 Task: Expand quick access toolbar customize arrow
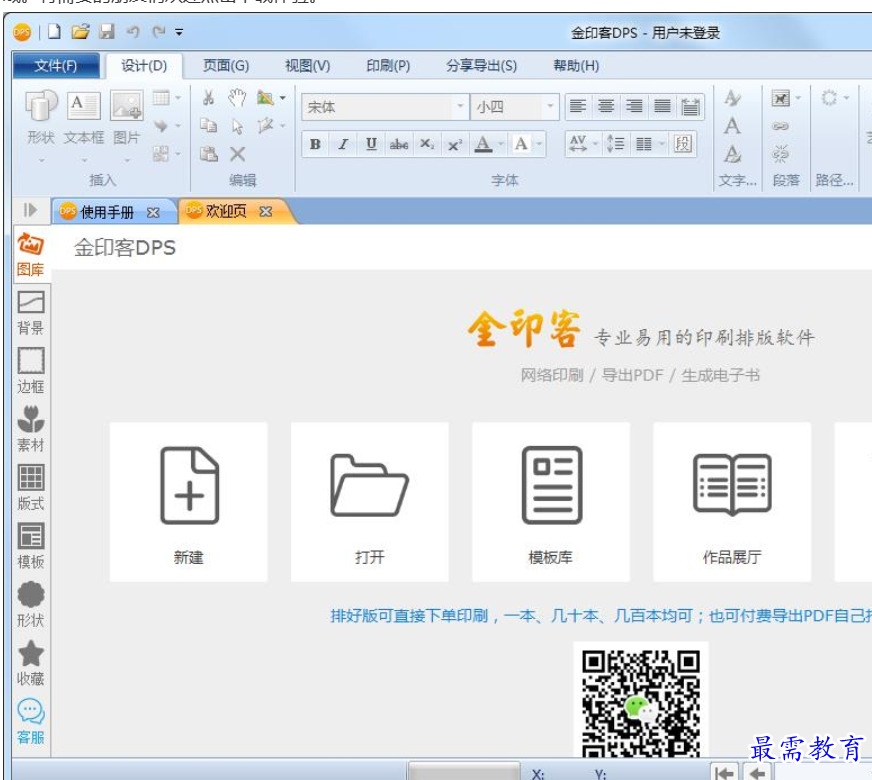click(x=179, y=32)
